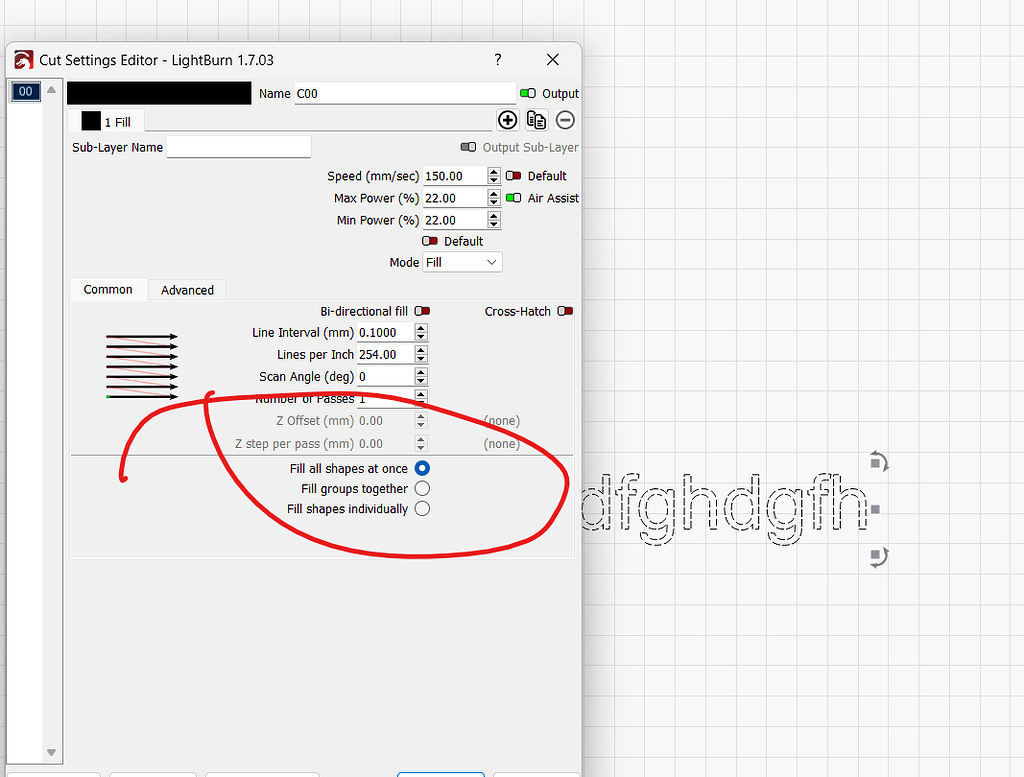
Task: Click the LightBurn logo in the title bar
Action: tap(23, 60)
